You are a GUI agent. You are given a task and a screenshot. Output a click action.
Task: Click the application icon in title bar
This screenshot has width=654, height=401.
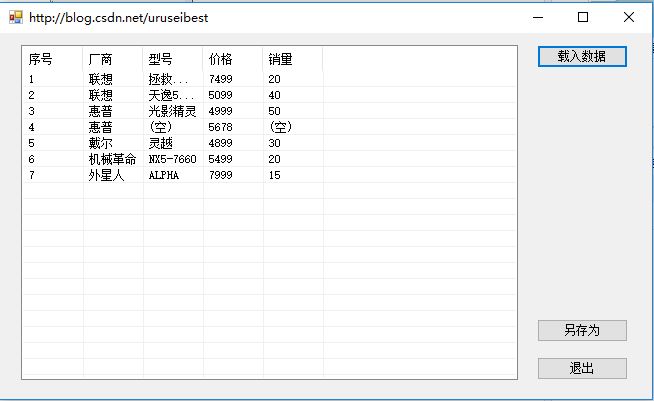[x=16, y=17]
